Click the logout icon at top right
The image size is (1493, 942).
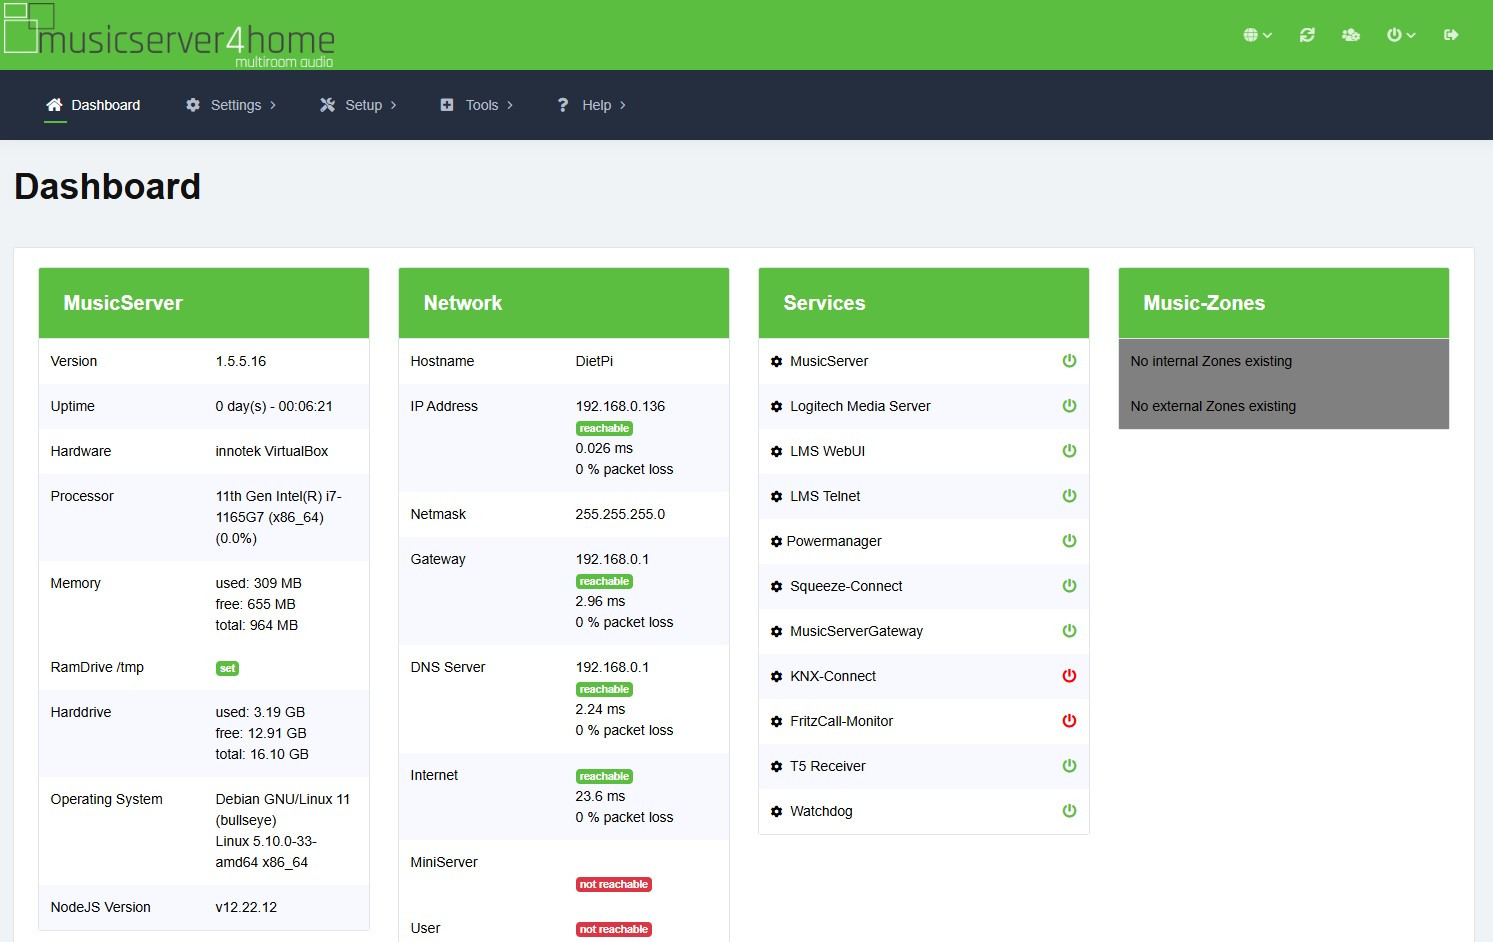tap(1451, 35)
